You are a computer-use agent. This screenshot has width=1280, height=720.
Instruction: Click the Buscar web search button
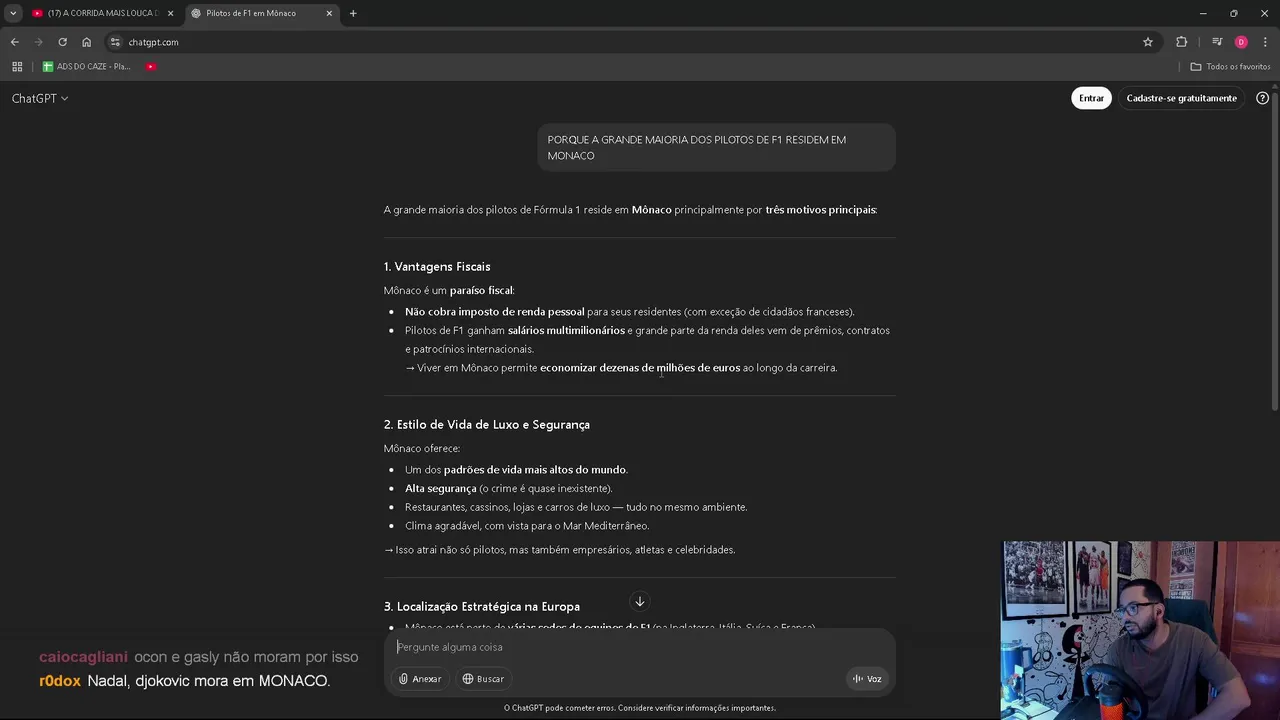point(483,679)
